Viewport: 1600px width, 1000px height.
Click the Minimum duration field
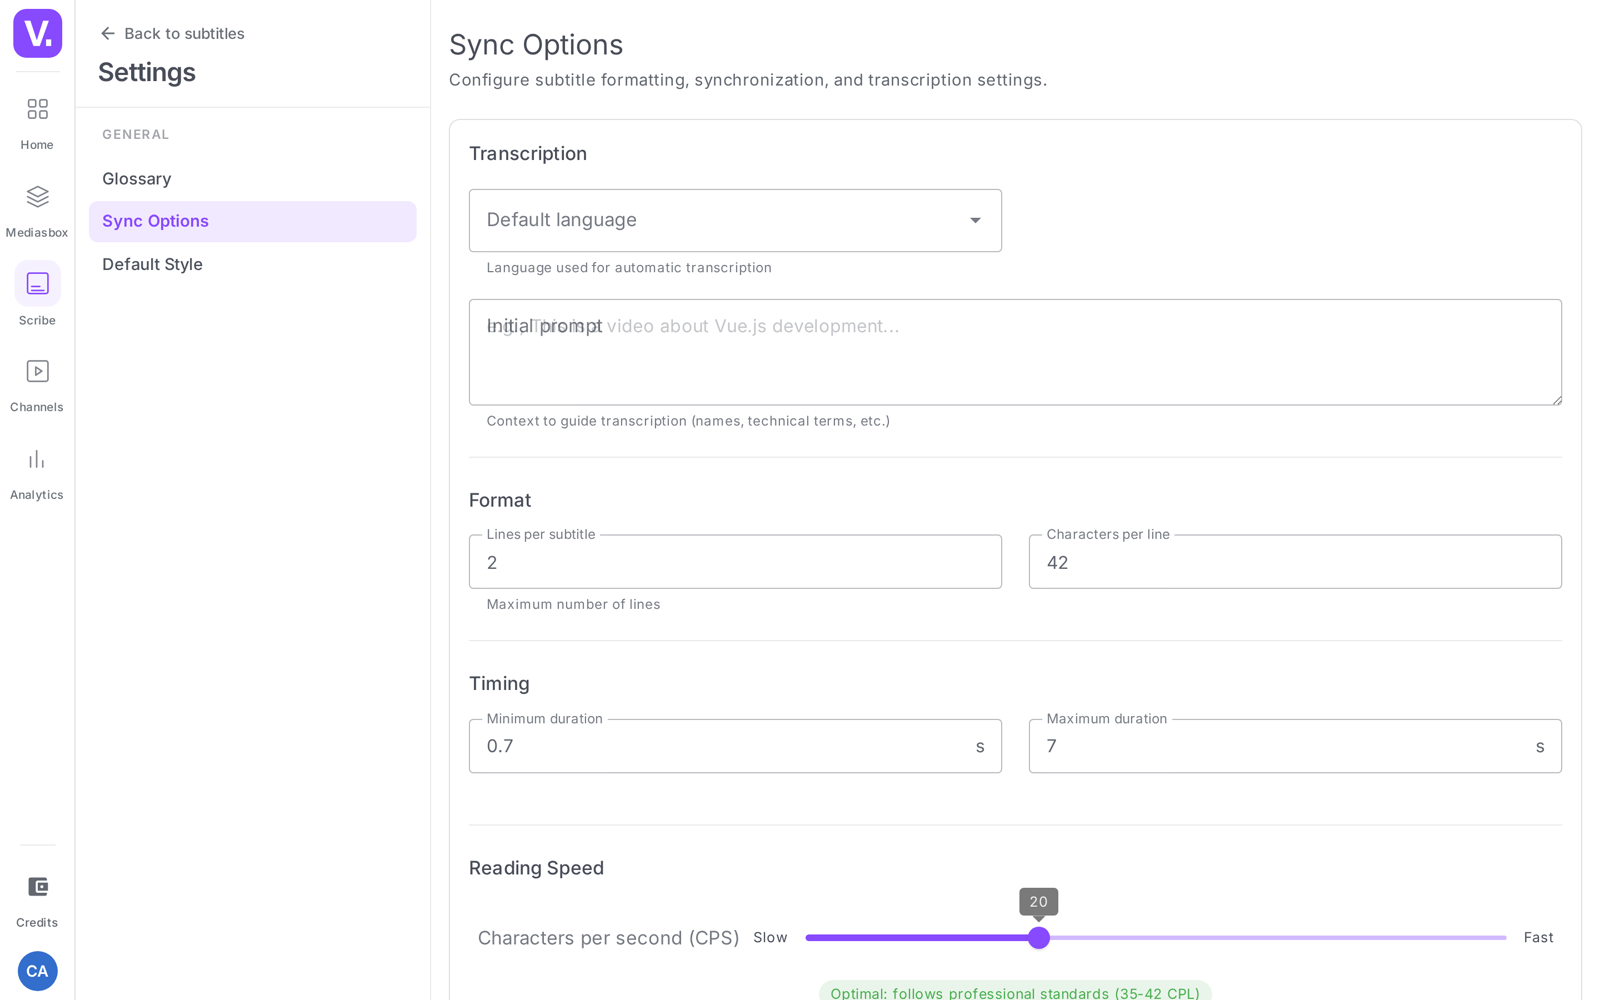(735, 746)
